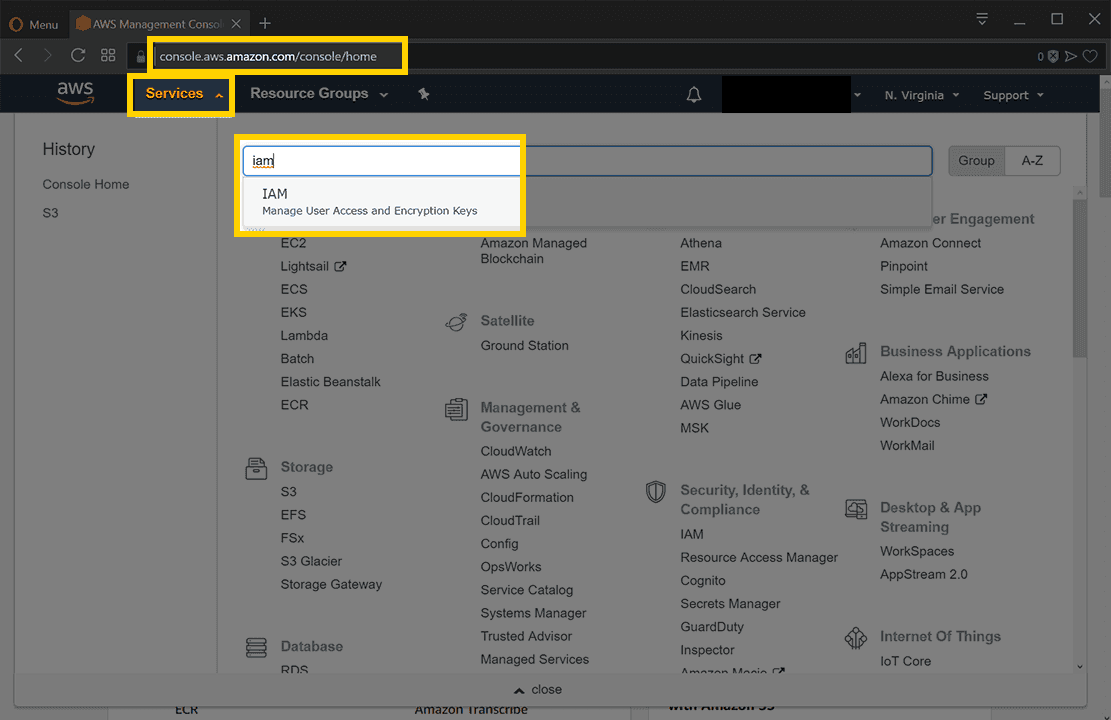Open the Support menu
The width and height of the screenshot is (1111, 720).
click(1013, 95)
